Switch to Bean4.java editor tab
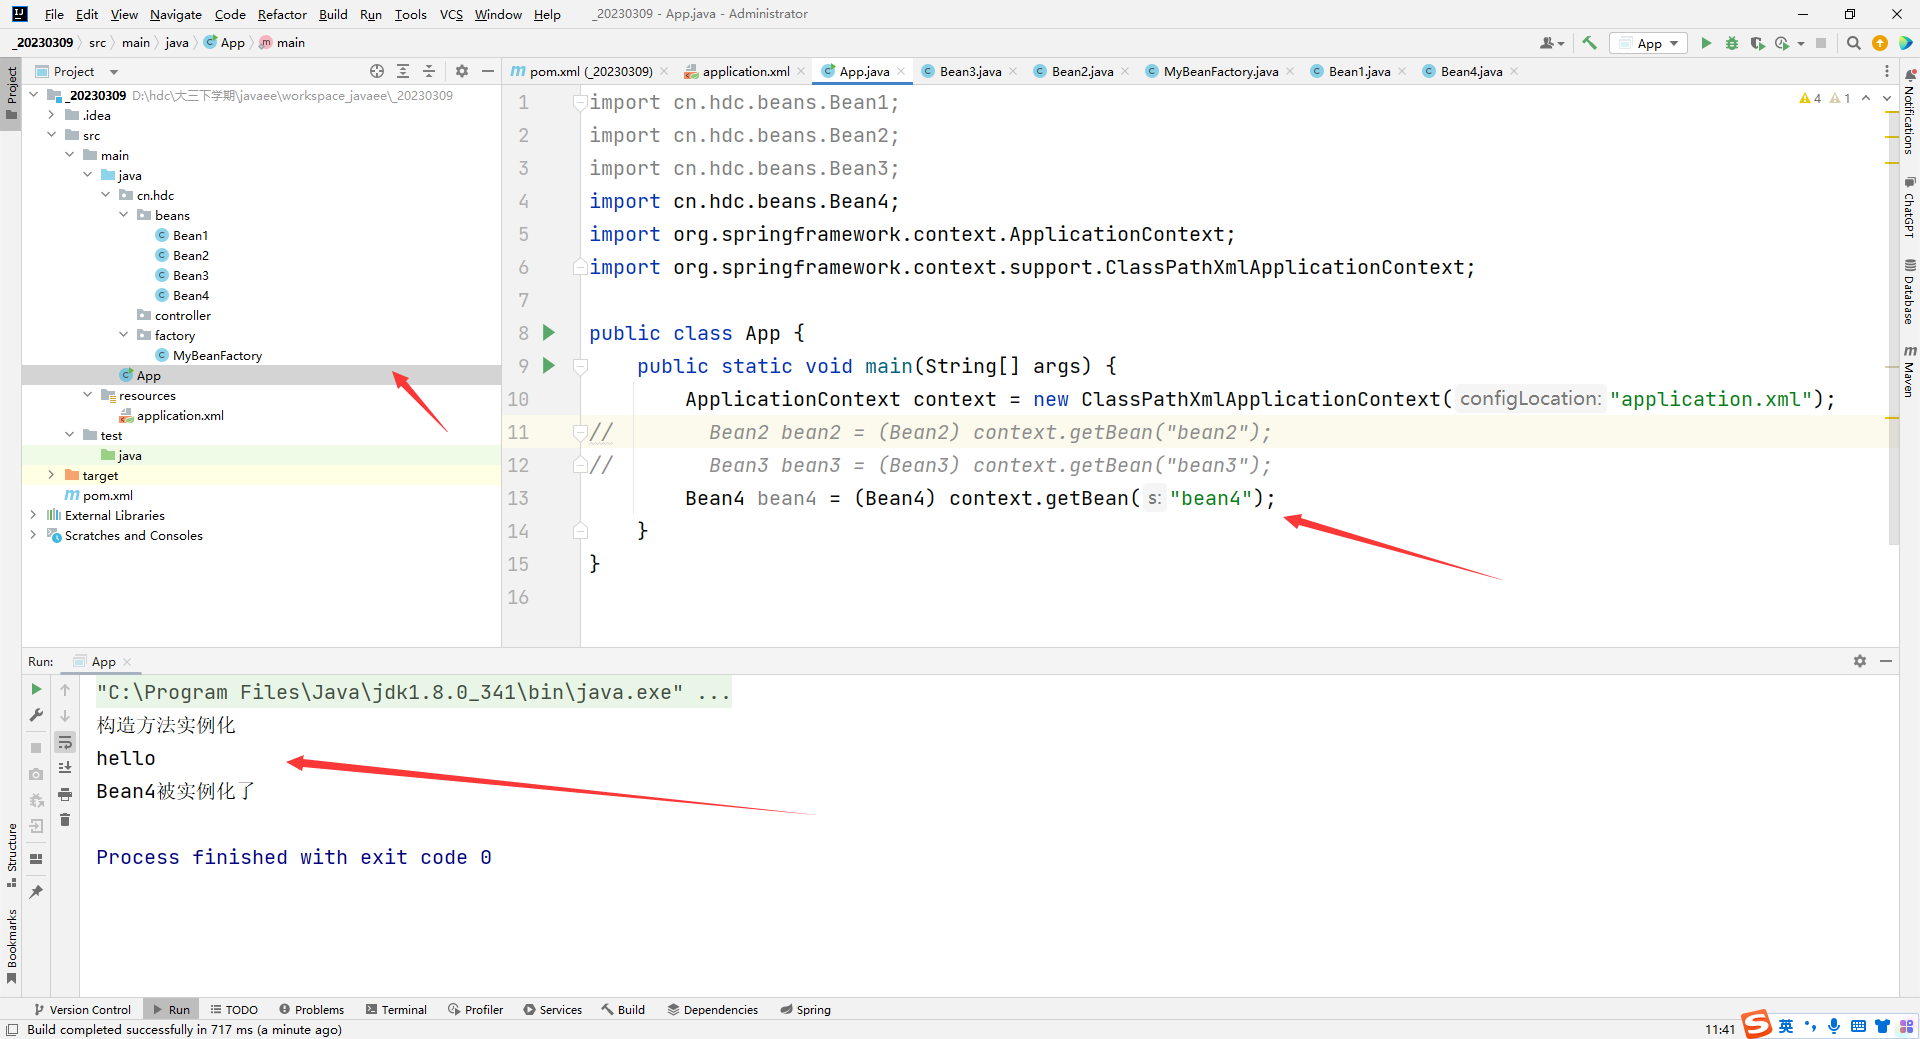Image resolution: width=1920 pixels, height=1039 pixels. [1471, 71]
